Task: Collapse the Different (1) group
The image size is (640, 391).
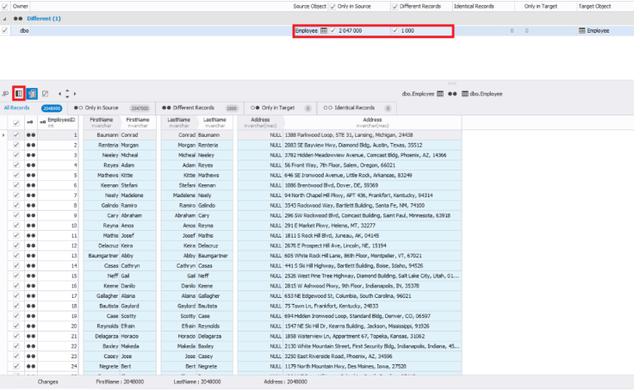Action: coord(4,19)
